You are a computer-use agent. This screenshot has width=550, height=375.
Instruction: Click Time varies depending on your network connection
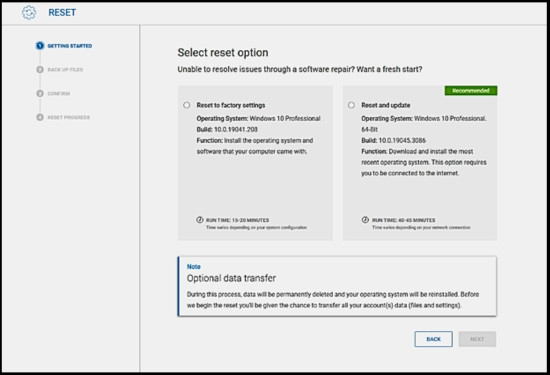tap(421, 228)
